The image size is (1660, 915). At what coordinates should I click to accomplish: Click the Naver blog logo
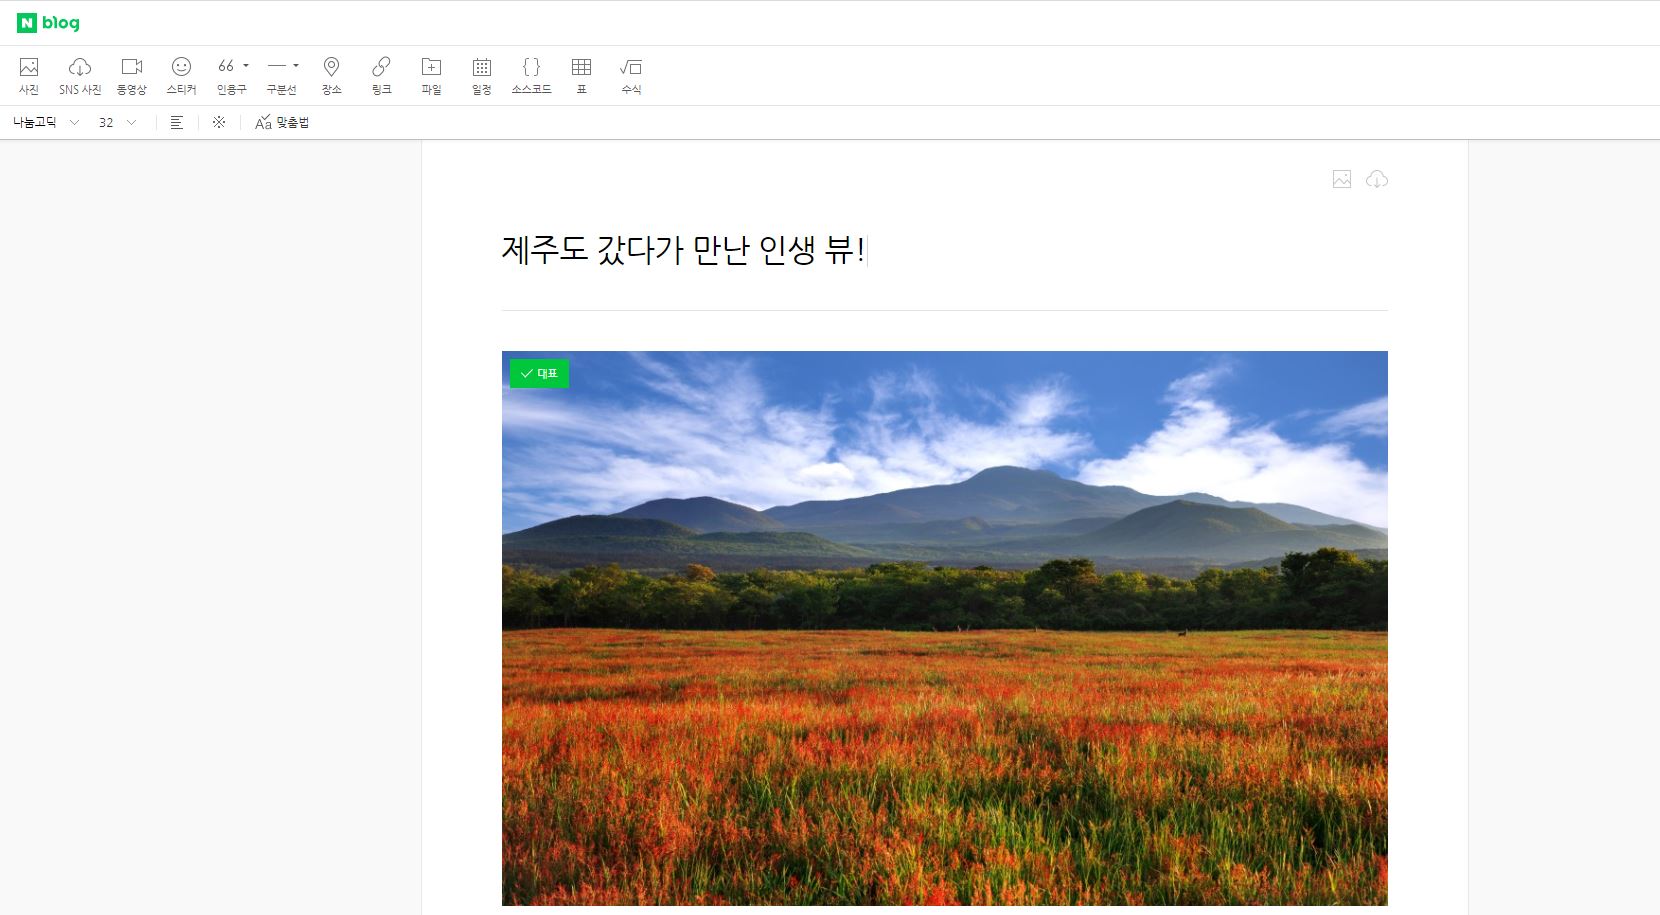48,23
